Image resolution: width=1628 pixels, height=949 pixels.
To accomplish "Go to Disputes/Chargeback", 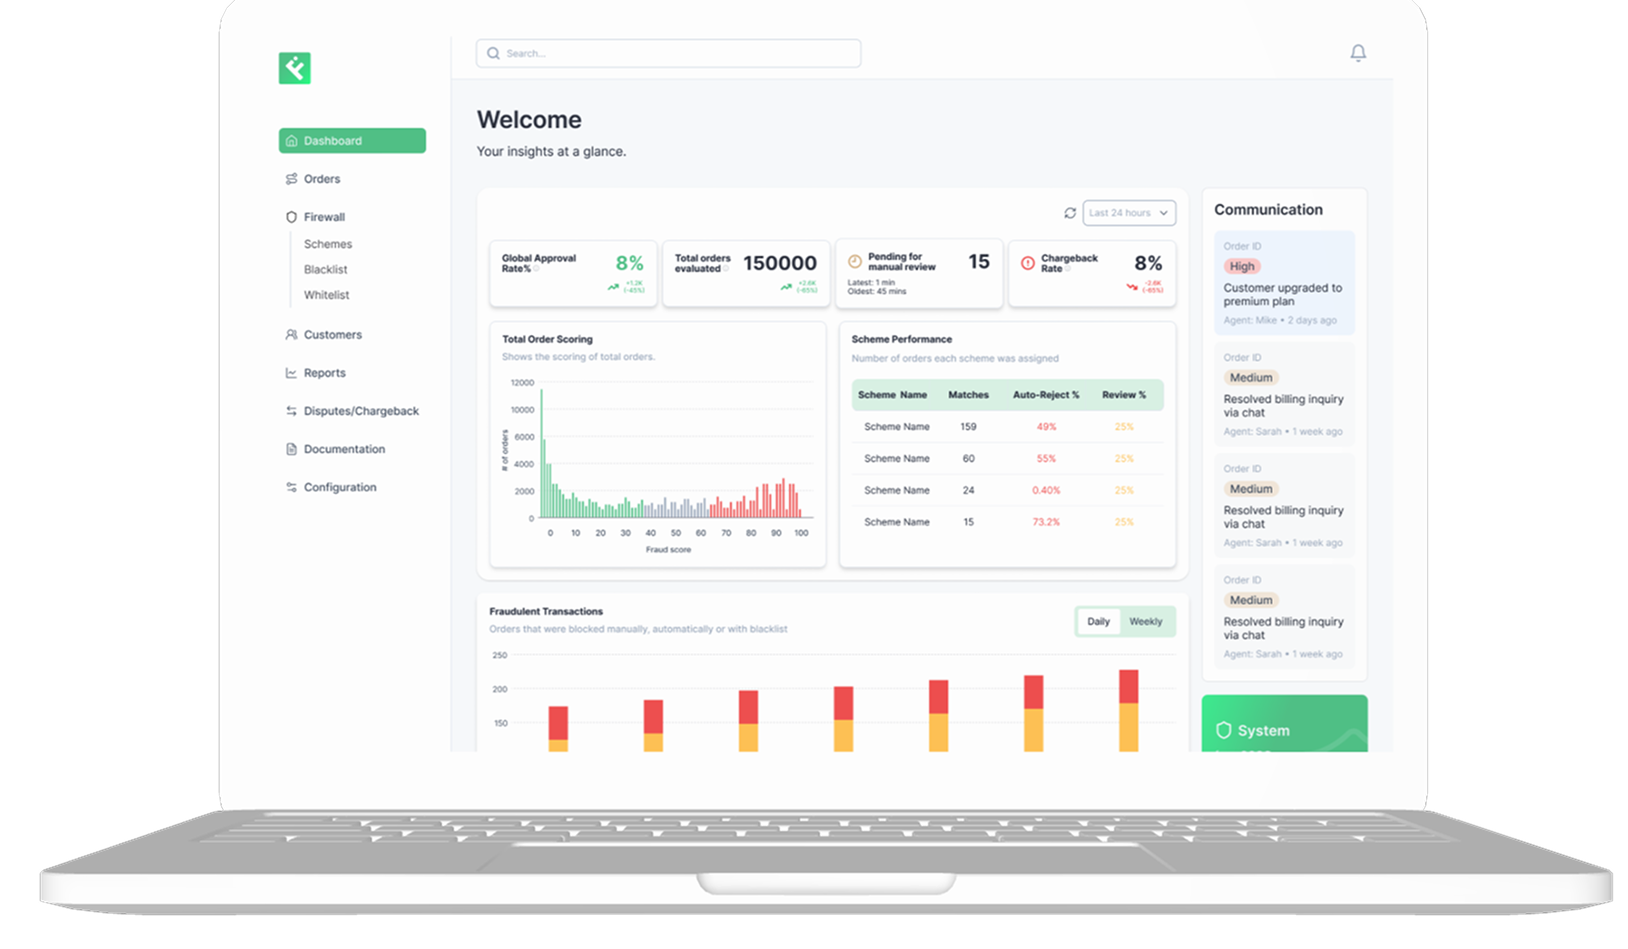I will pyautogui.click(x=361, y=411).
